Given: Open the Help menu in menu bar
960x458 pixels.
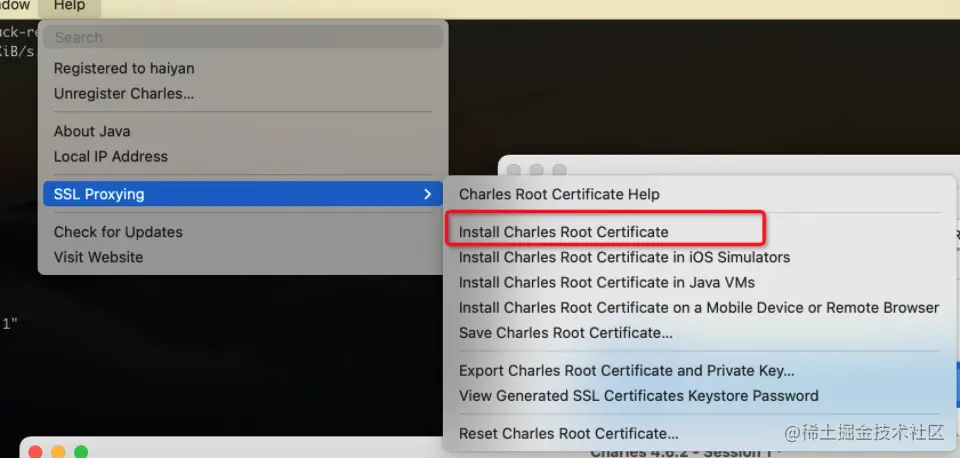Looking at the screenshot, I should click(69, 7).
